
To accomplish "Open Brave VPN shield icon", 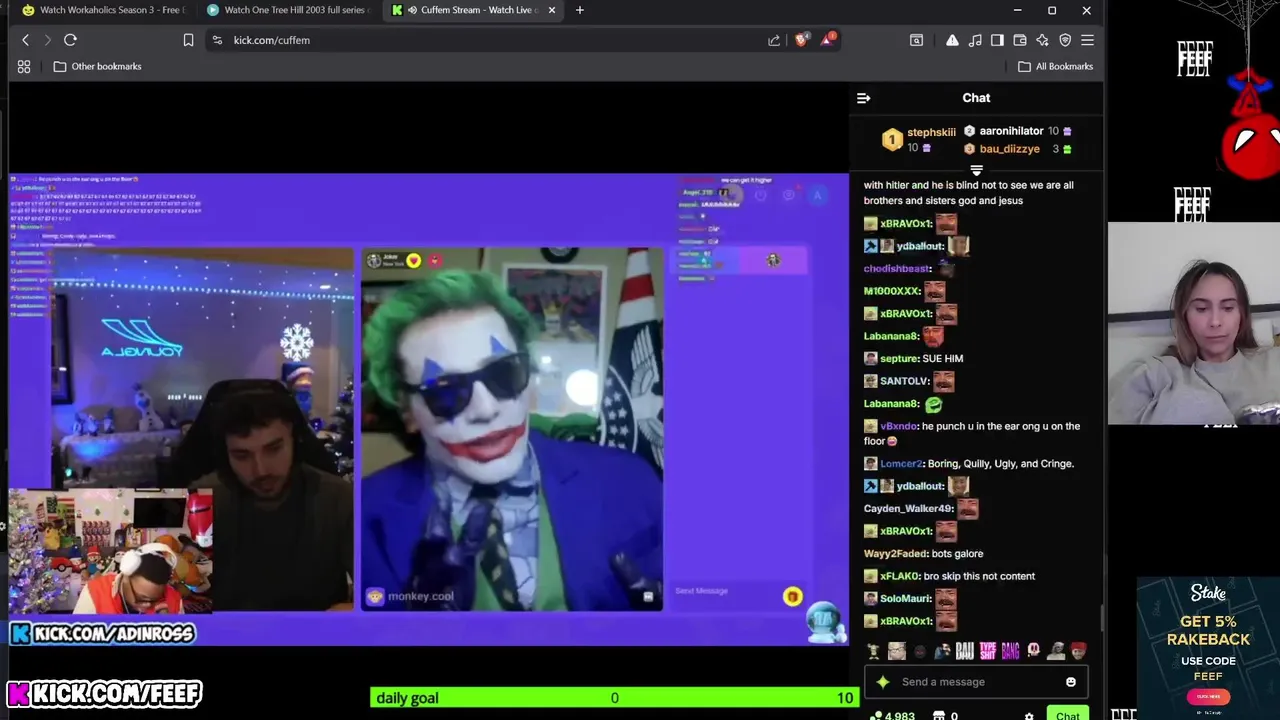I will tap(1065, 40).
